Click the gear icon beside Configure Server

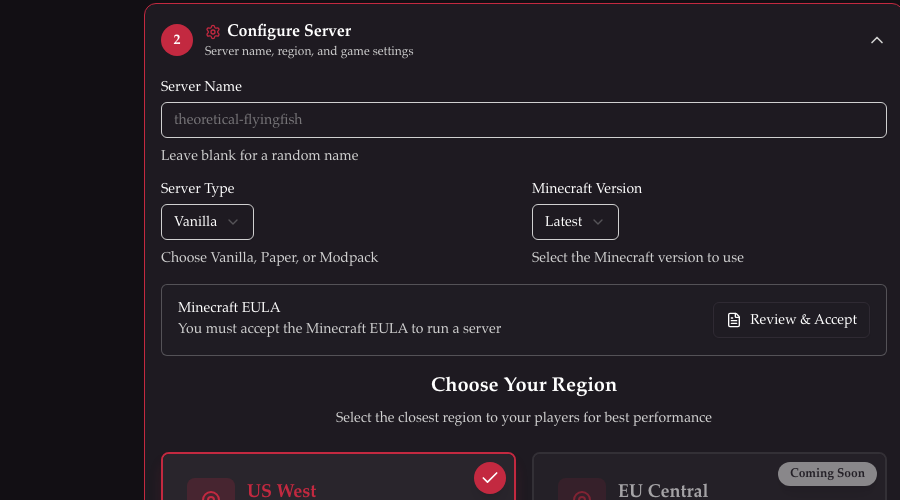pos(213,32)
